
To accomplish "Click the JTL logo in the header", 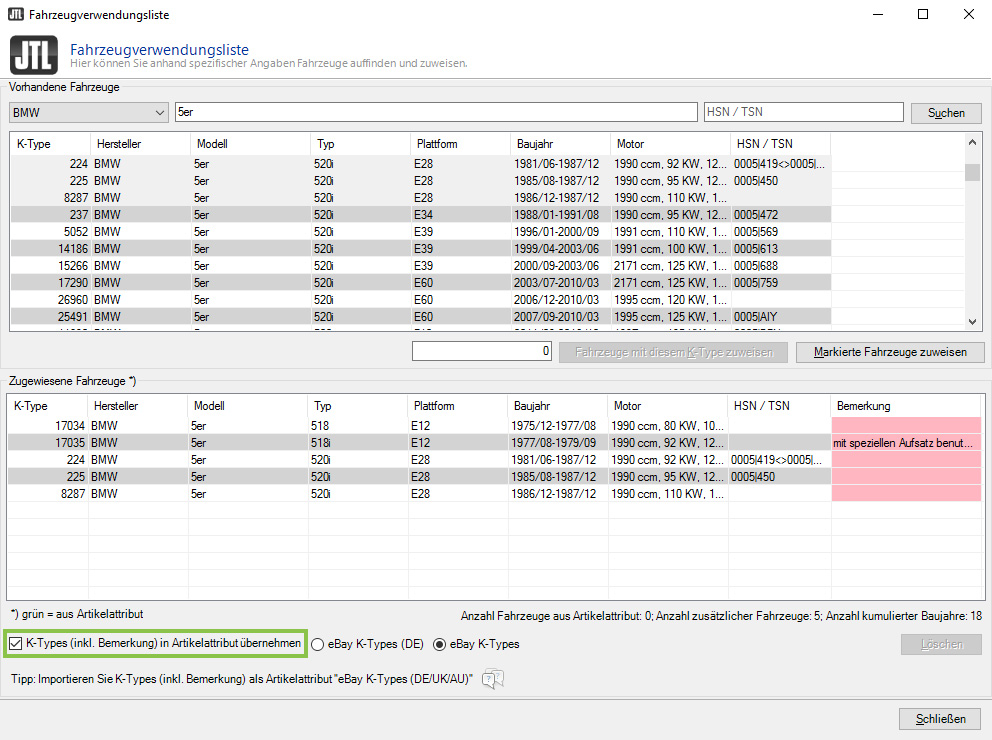I will pyautogui.click(x=32, y=54).
